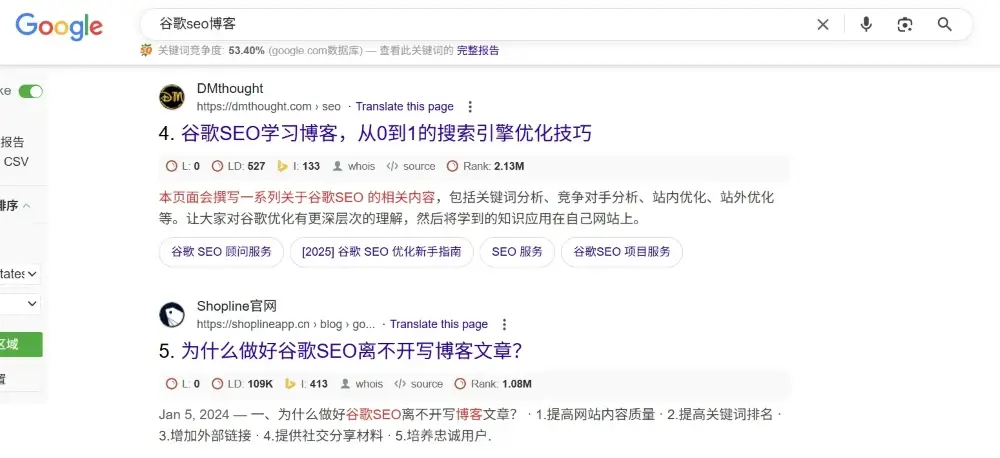Open the SEO 服务 sitelink chip
The height and width of the screenshot is (458, 1000).
517,252
